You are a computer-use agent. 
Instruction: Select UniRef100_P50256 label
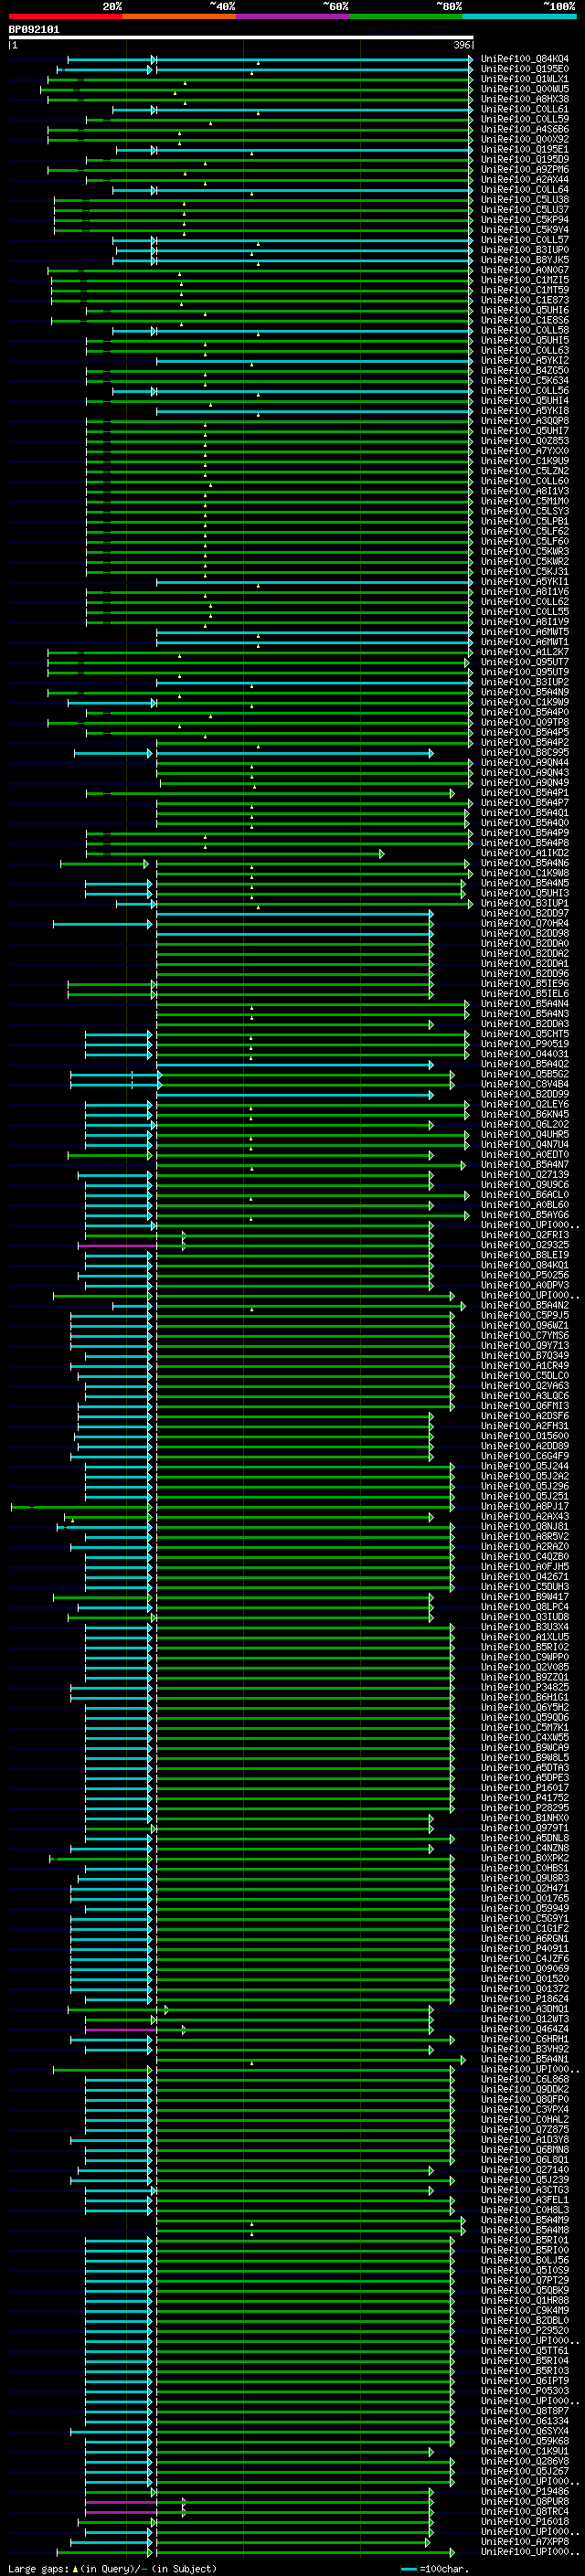coord(525,1275)
